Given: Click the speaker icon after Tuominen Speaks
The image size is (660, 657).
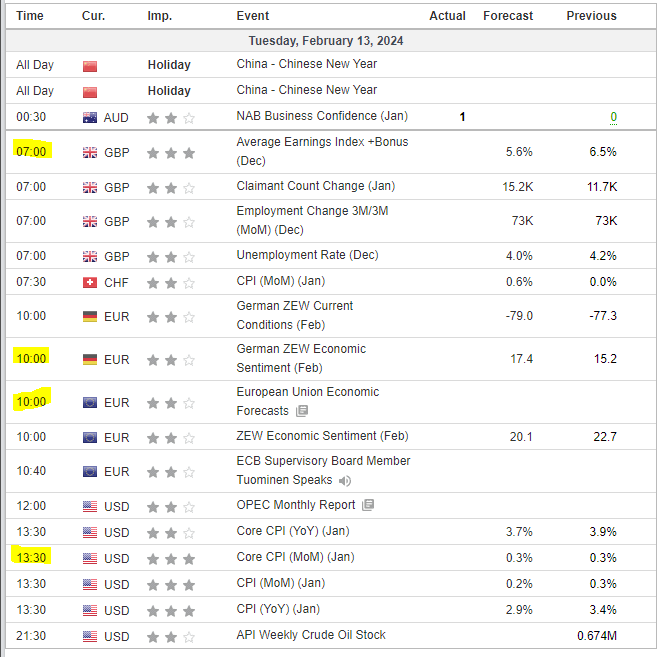Looking at the screenshot, I should coord(345,480).
